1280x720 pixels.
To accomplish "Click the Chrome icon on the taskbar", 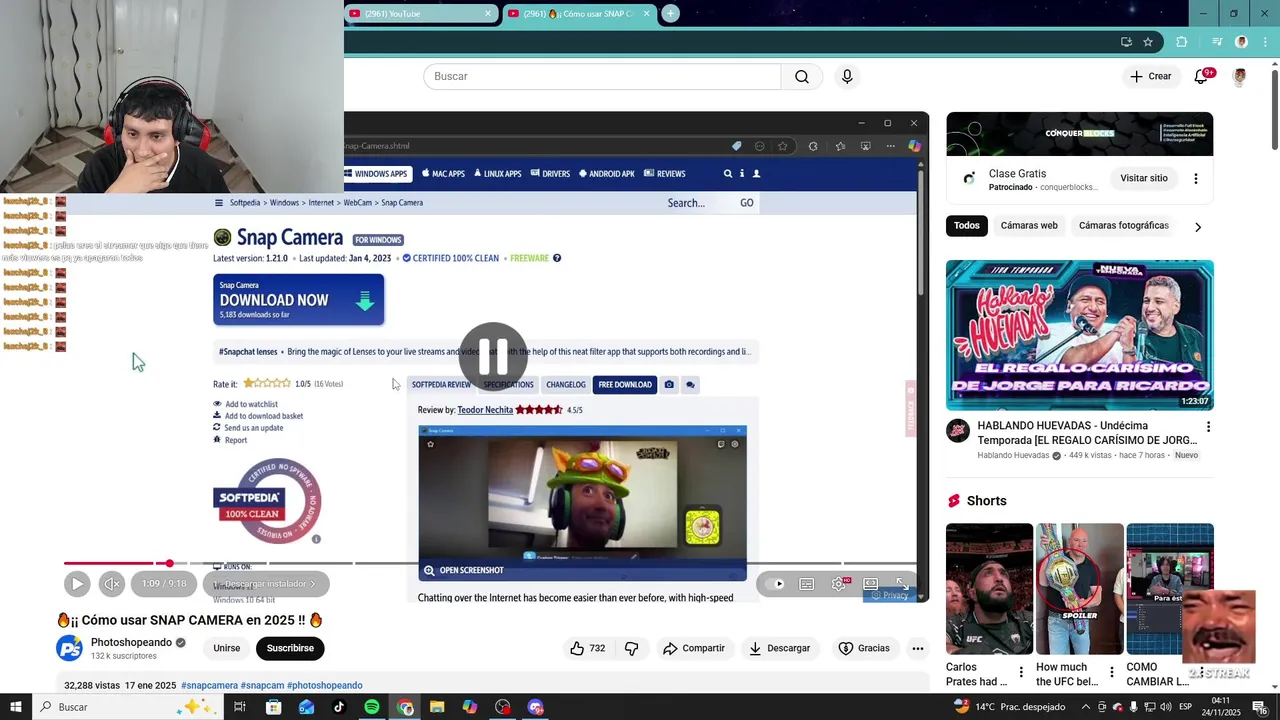I will coord(405,707).
